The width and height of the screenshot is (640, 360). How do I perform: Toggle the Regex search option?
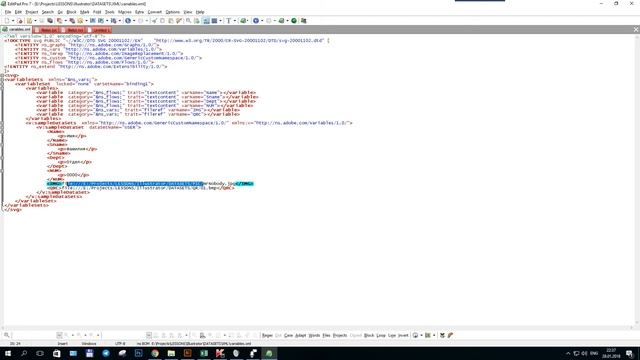tap(267, 336)
